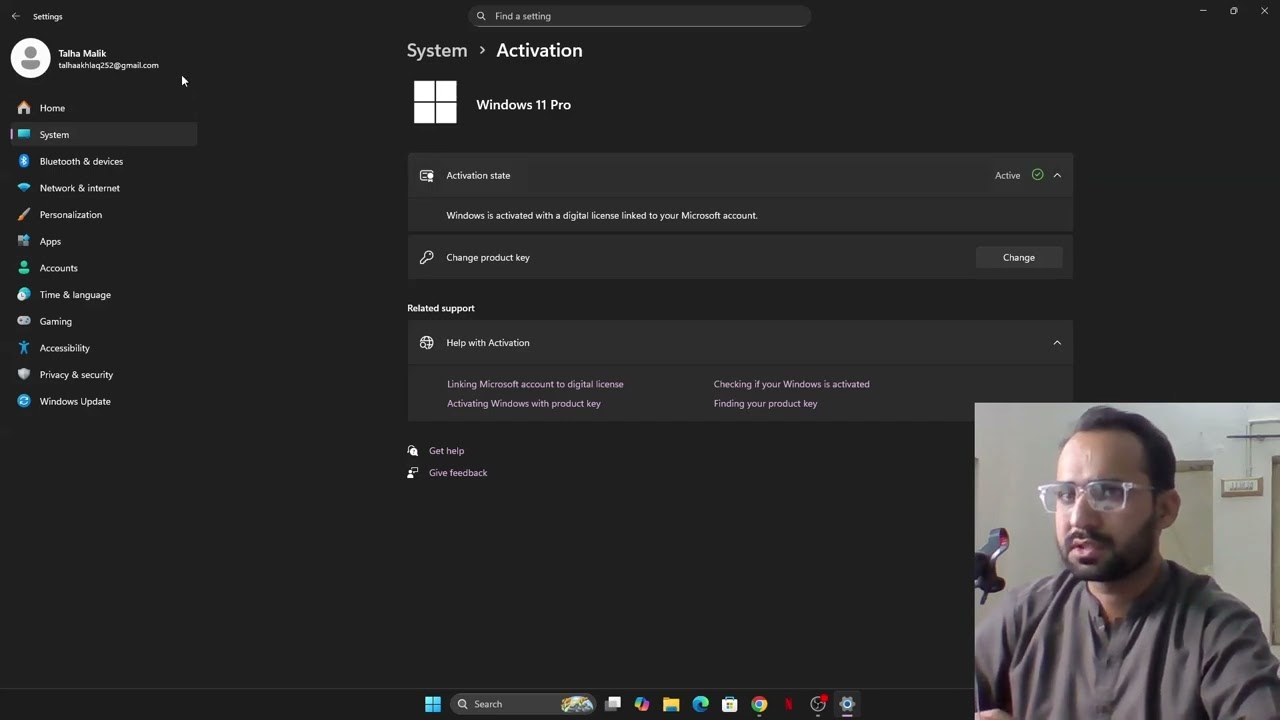The height and width of the screenshot is (720, 1280).
Task: Open the Apps settings page
Action: click(x=104, y=241)
